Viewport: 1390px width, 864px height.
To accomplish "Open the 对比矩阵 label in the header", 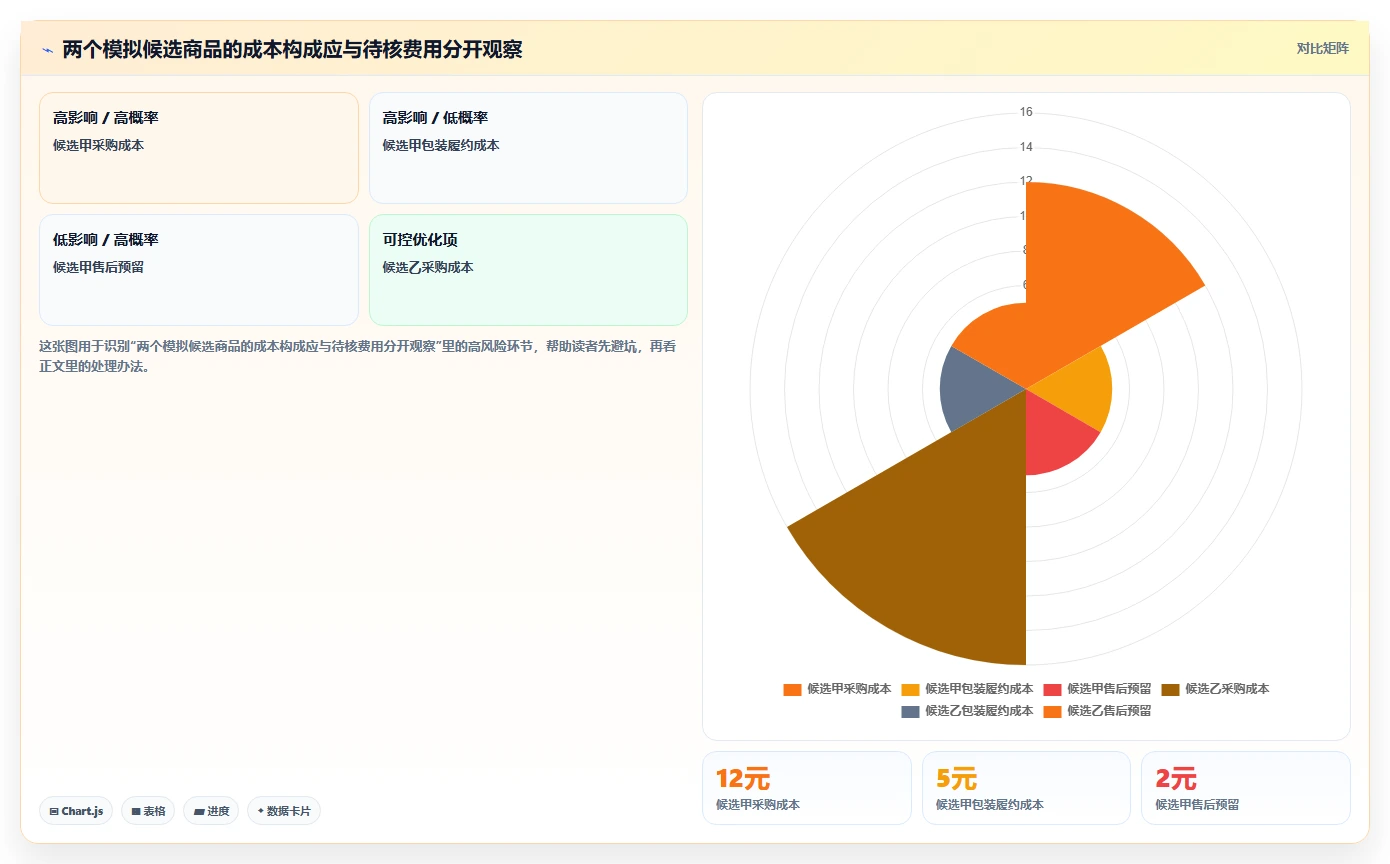I will (x=1322, y=48).
